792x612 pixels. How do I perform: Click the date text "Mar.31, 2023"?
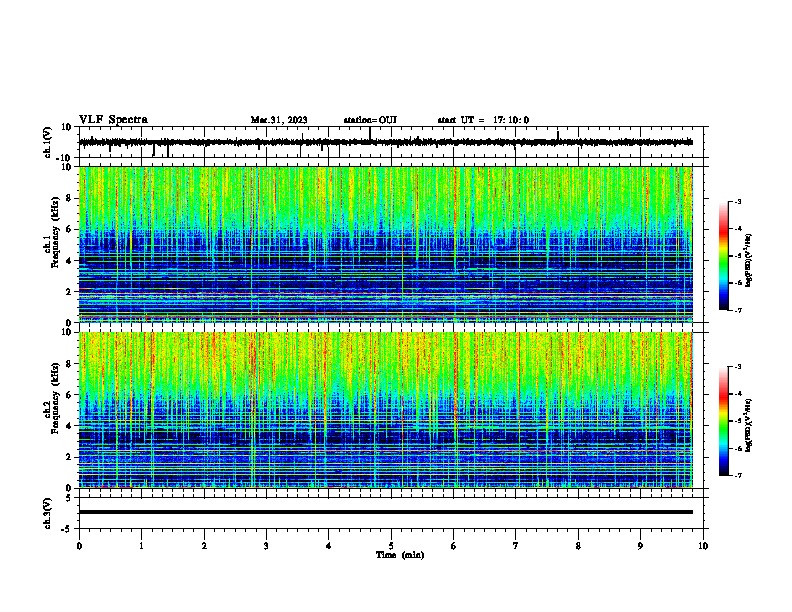(279, 120)
